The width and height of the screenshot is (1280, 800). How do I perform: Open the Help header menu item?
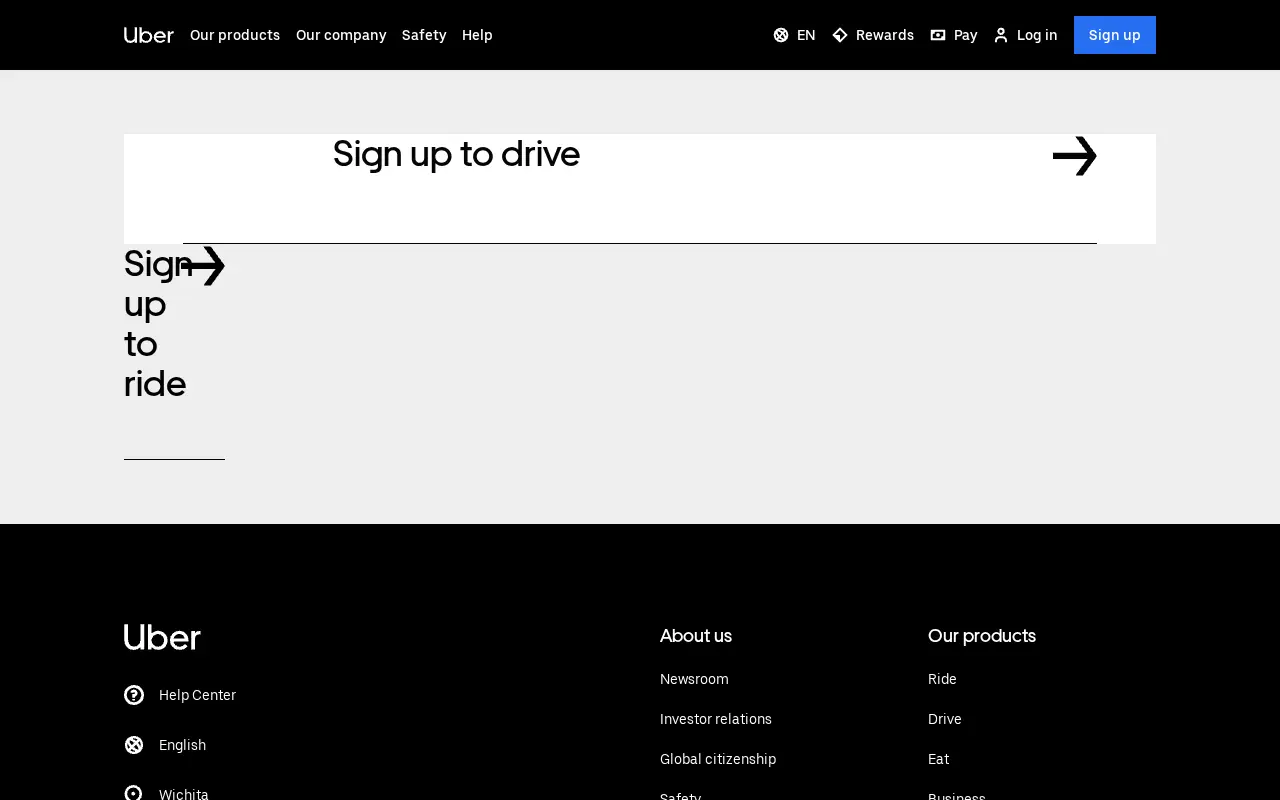tap(477, 35)
